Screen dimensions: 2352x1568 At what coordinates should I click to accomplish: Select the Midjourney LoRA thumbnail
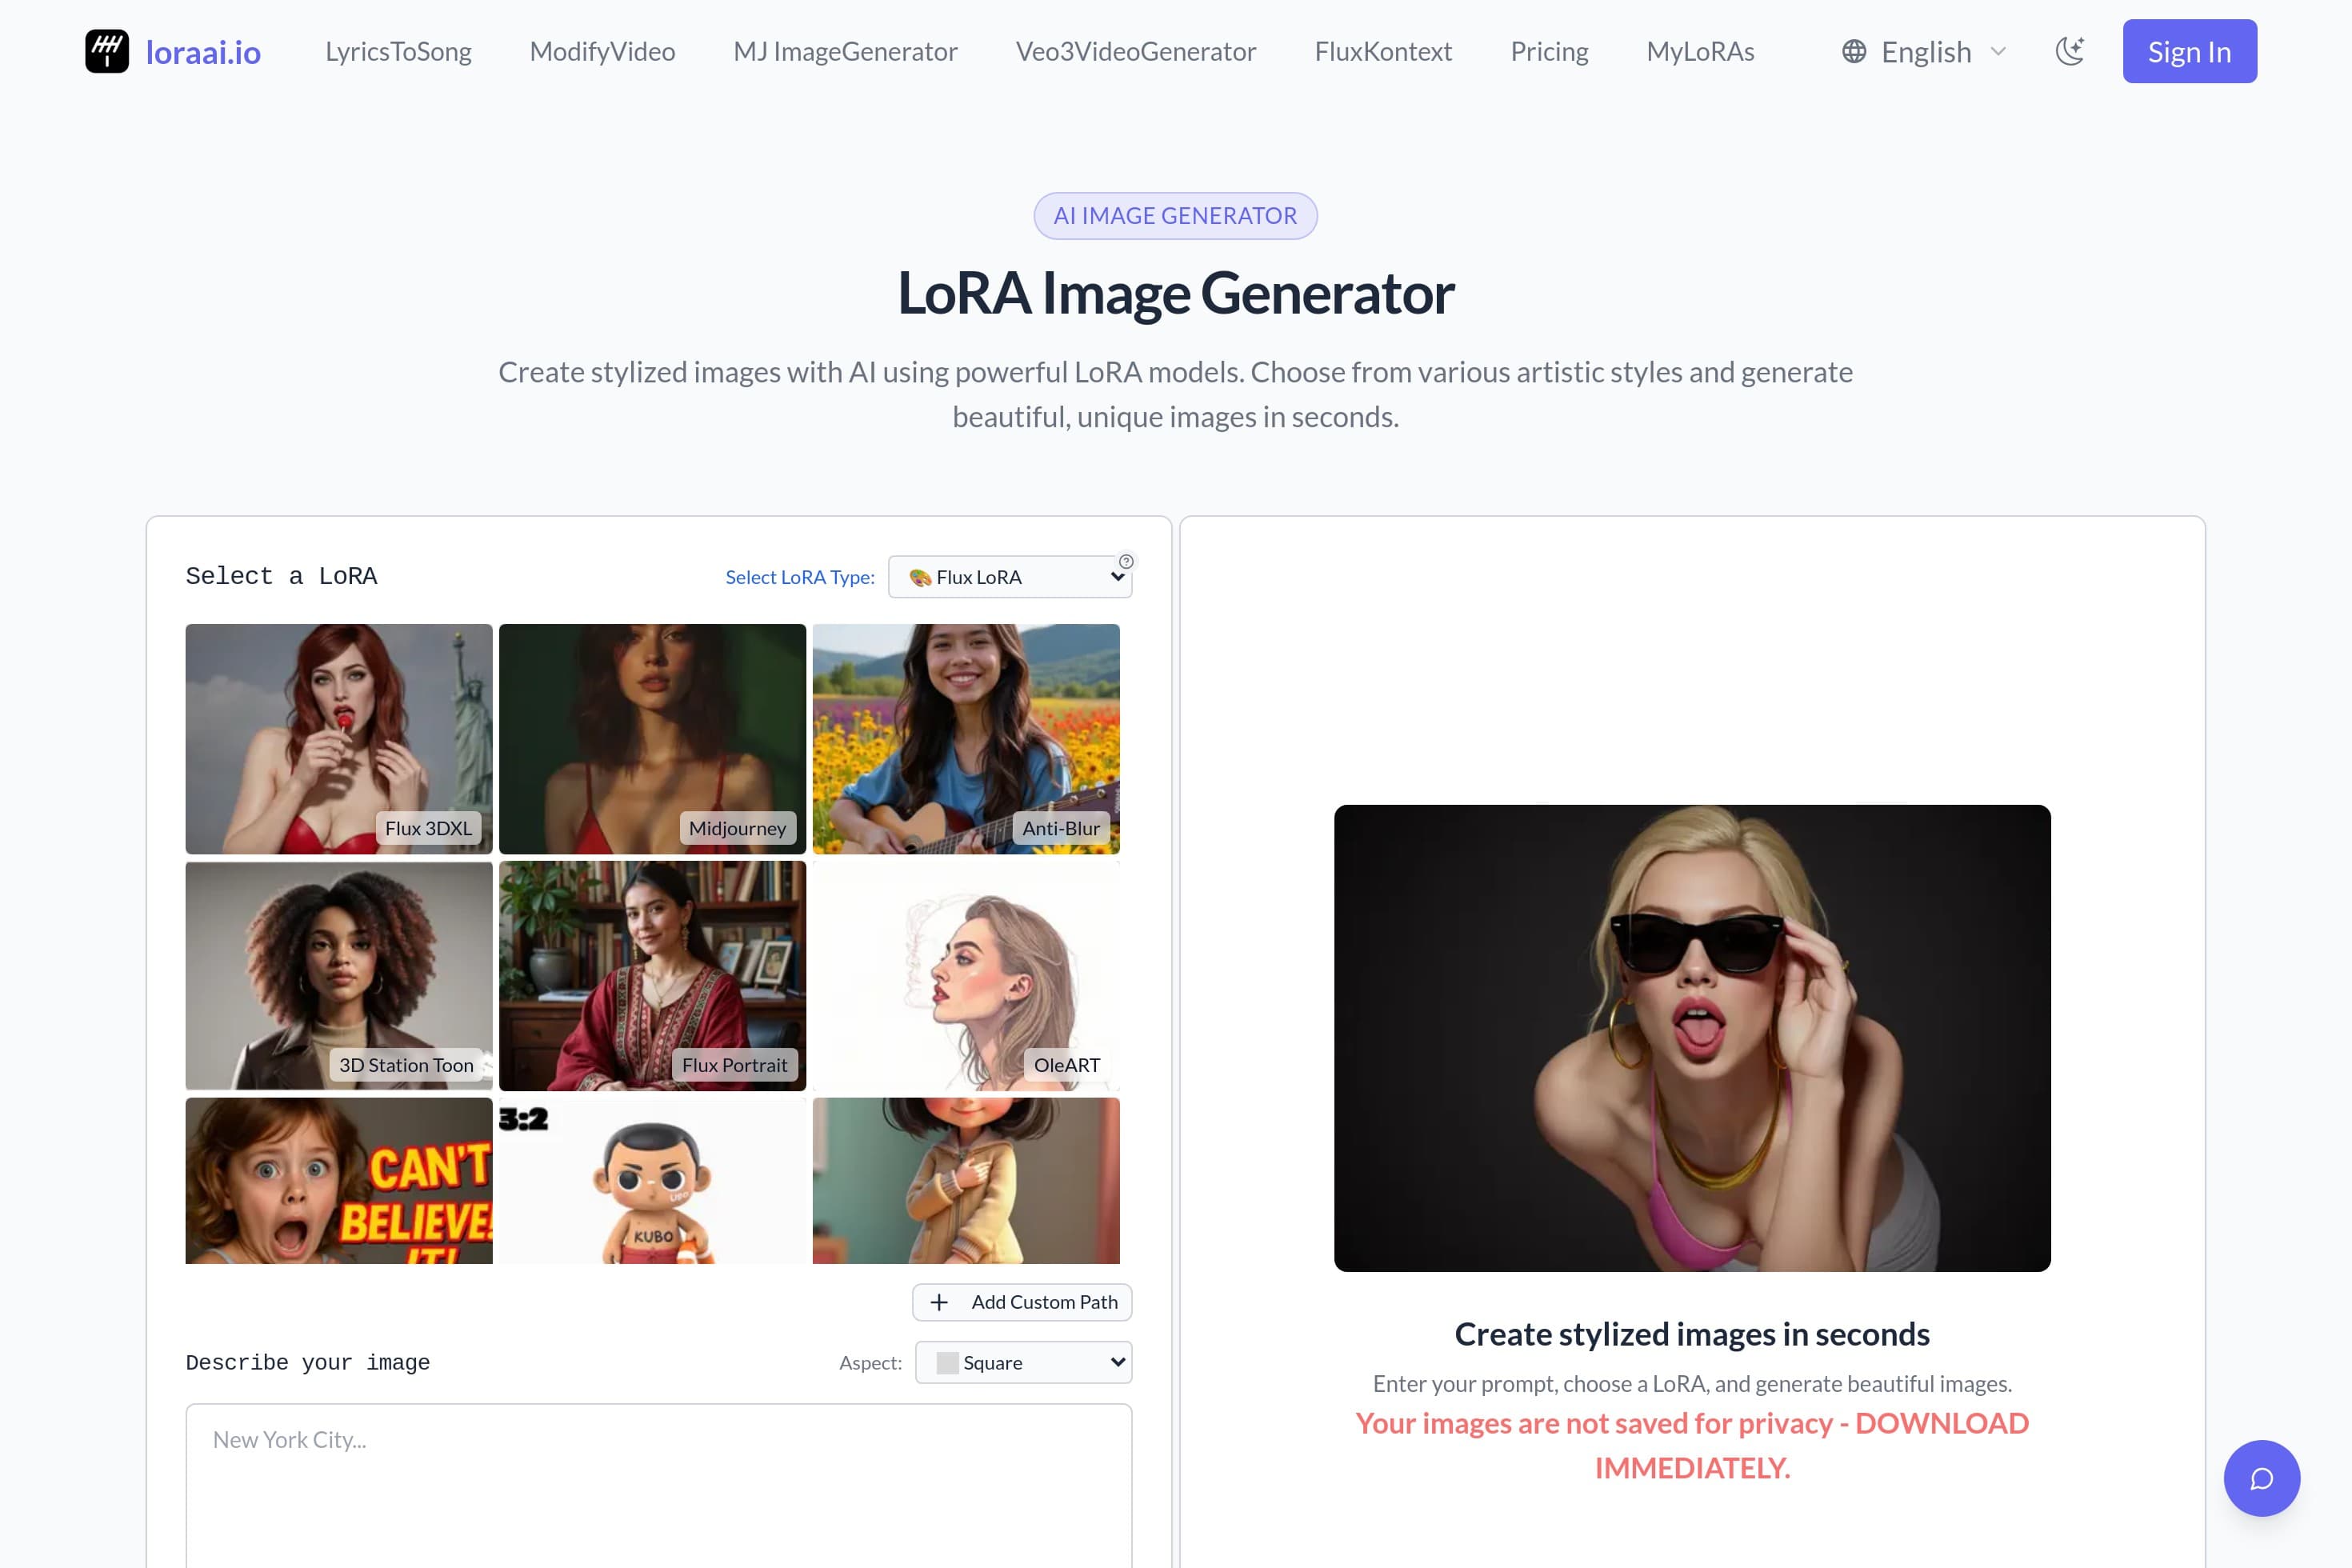651,740
